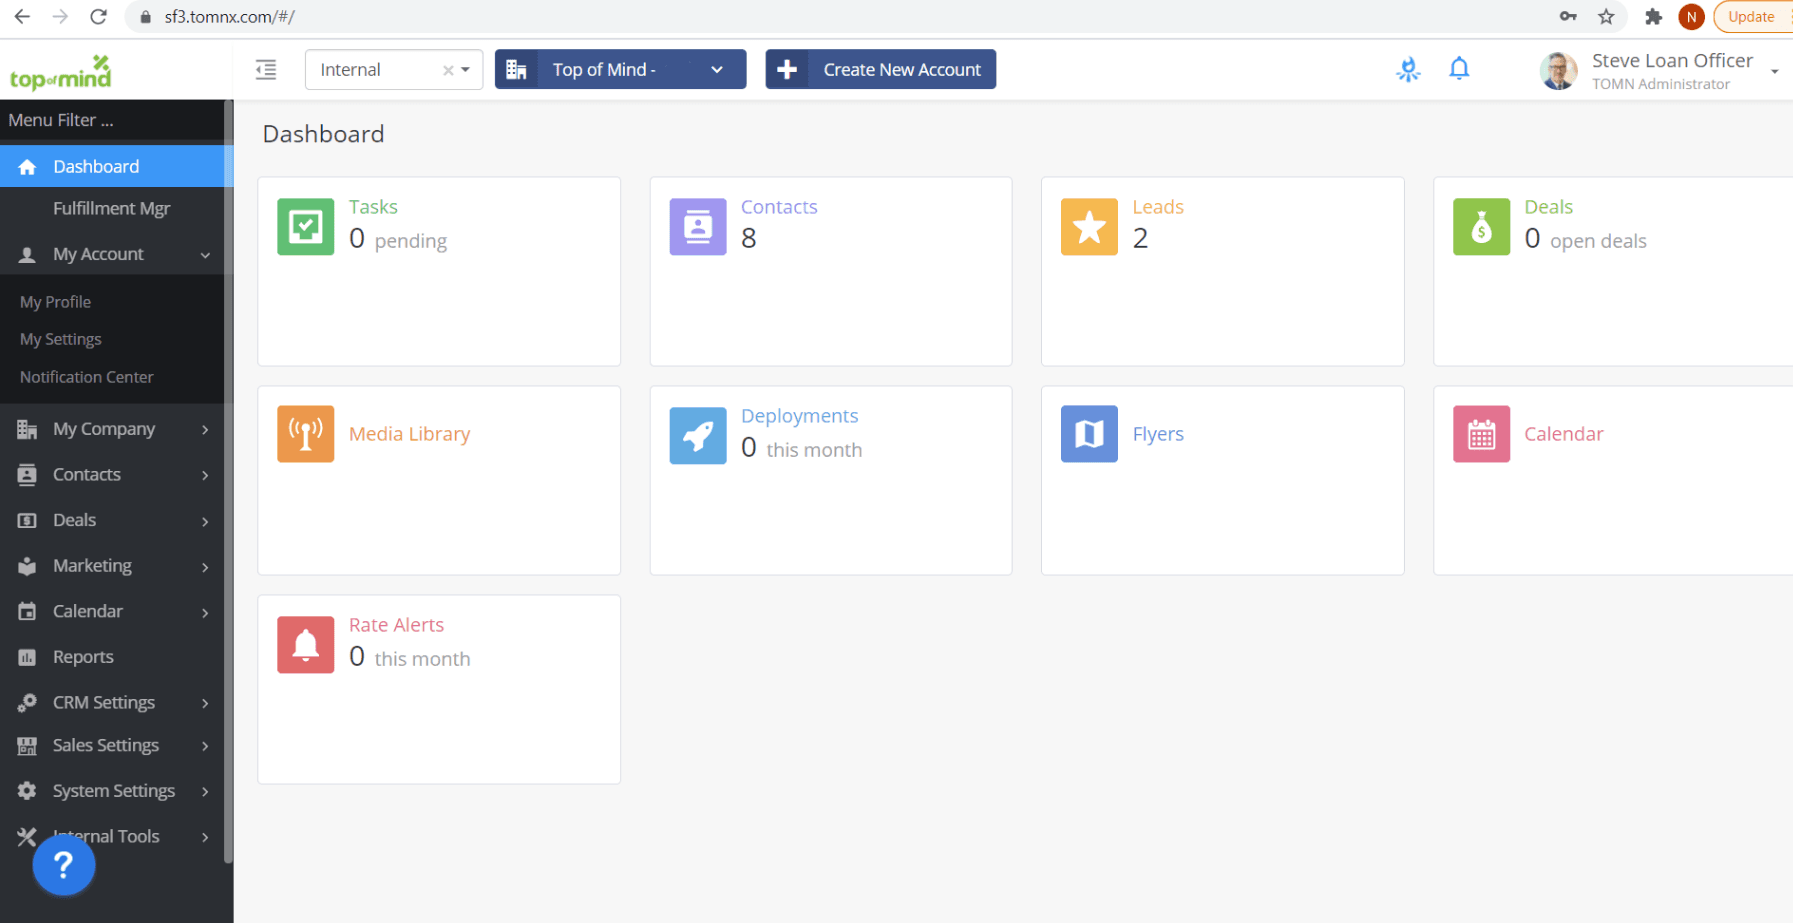Click the blue help bubble icon
Screen dimensions: 1793x923
(63, 864)
